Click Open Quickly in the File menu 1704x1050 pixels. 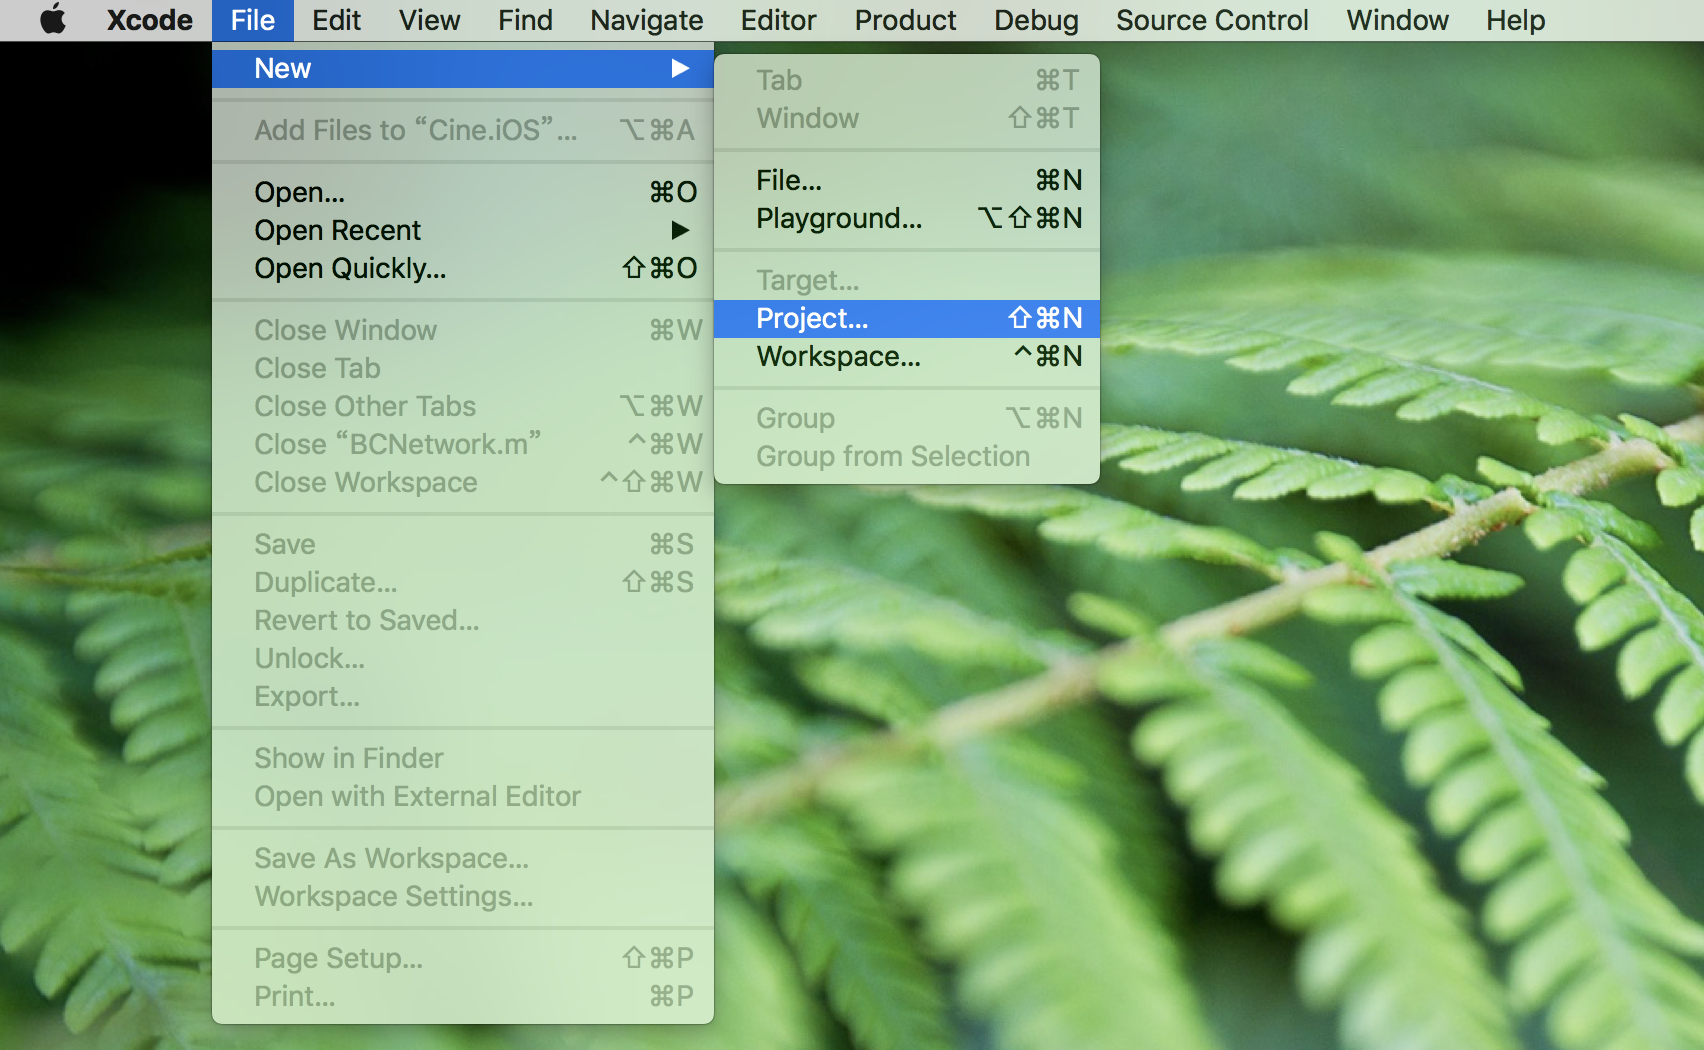[x=349, y=268]
